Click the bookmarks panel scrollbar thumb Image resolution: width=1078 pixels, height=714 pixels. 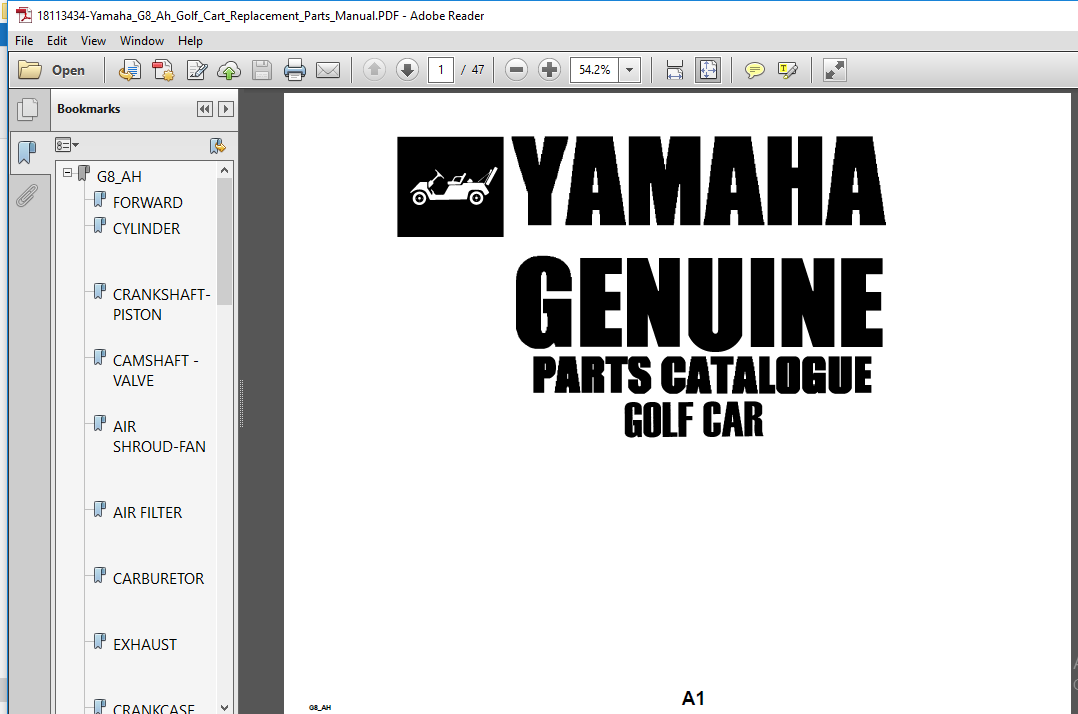[x=224, y=241]
